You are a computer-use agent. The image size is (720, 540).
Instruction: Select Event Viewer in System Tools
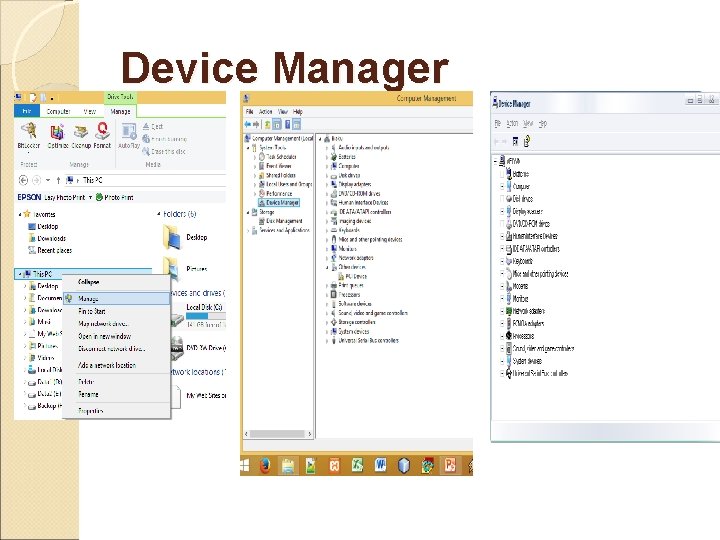pos(275,166)
